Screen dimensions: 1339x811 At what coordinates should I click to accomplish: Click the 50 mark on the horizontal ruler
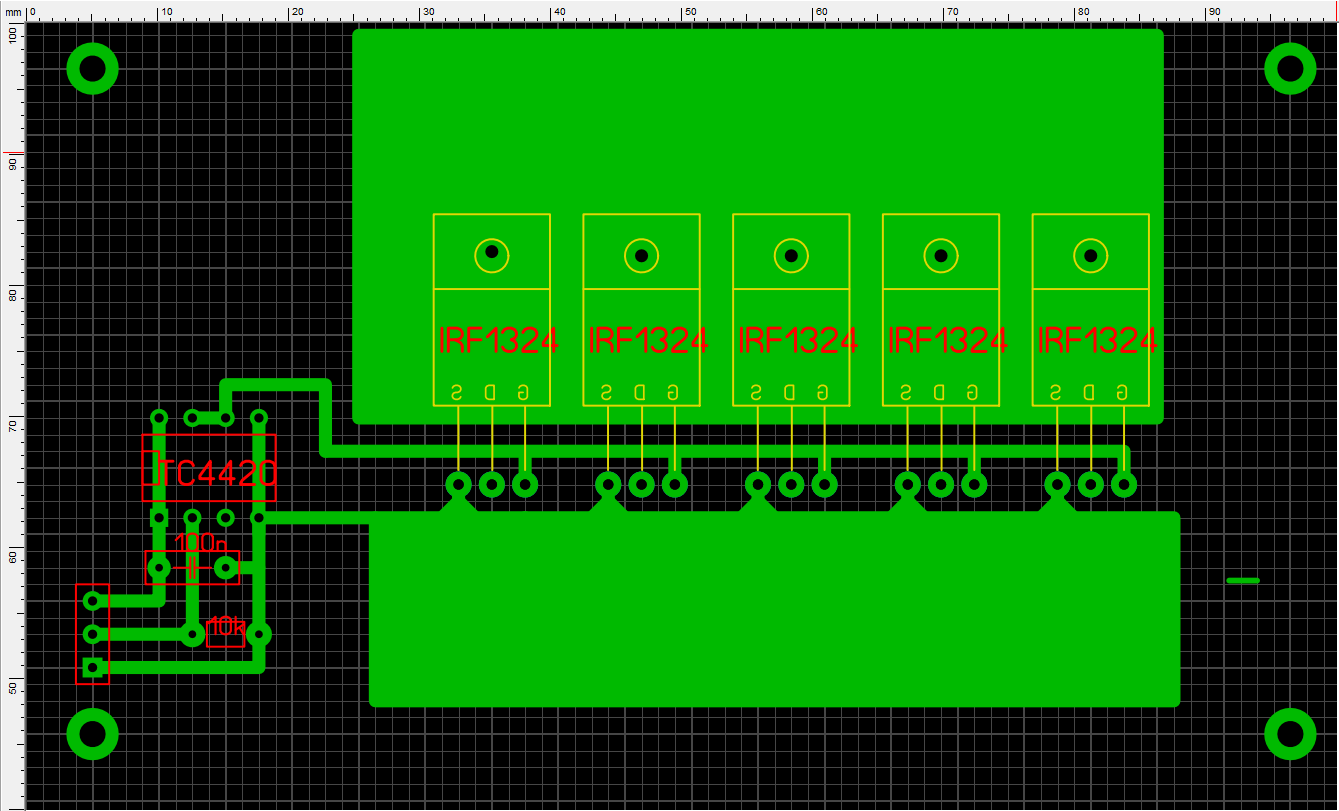coord(689,12)
